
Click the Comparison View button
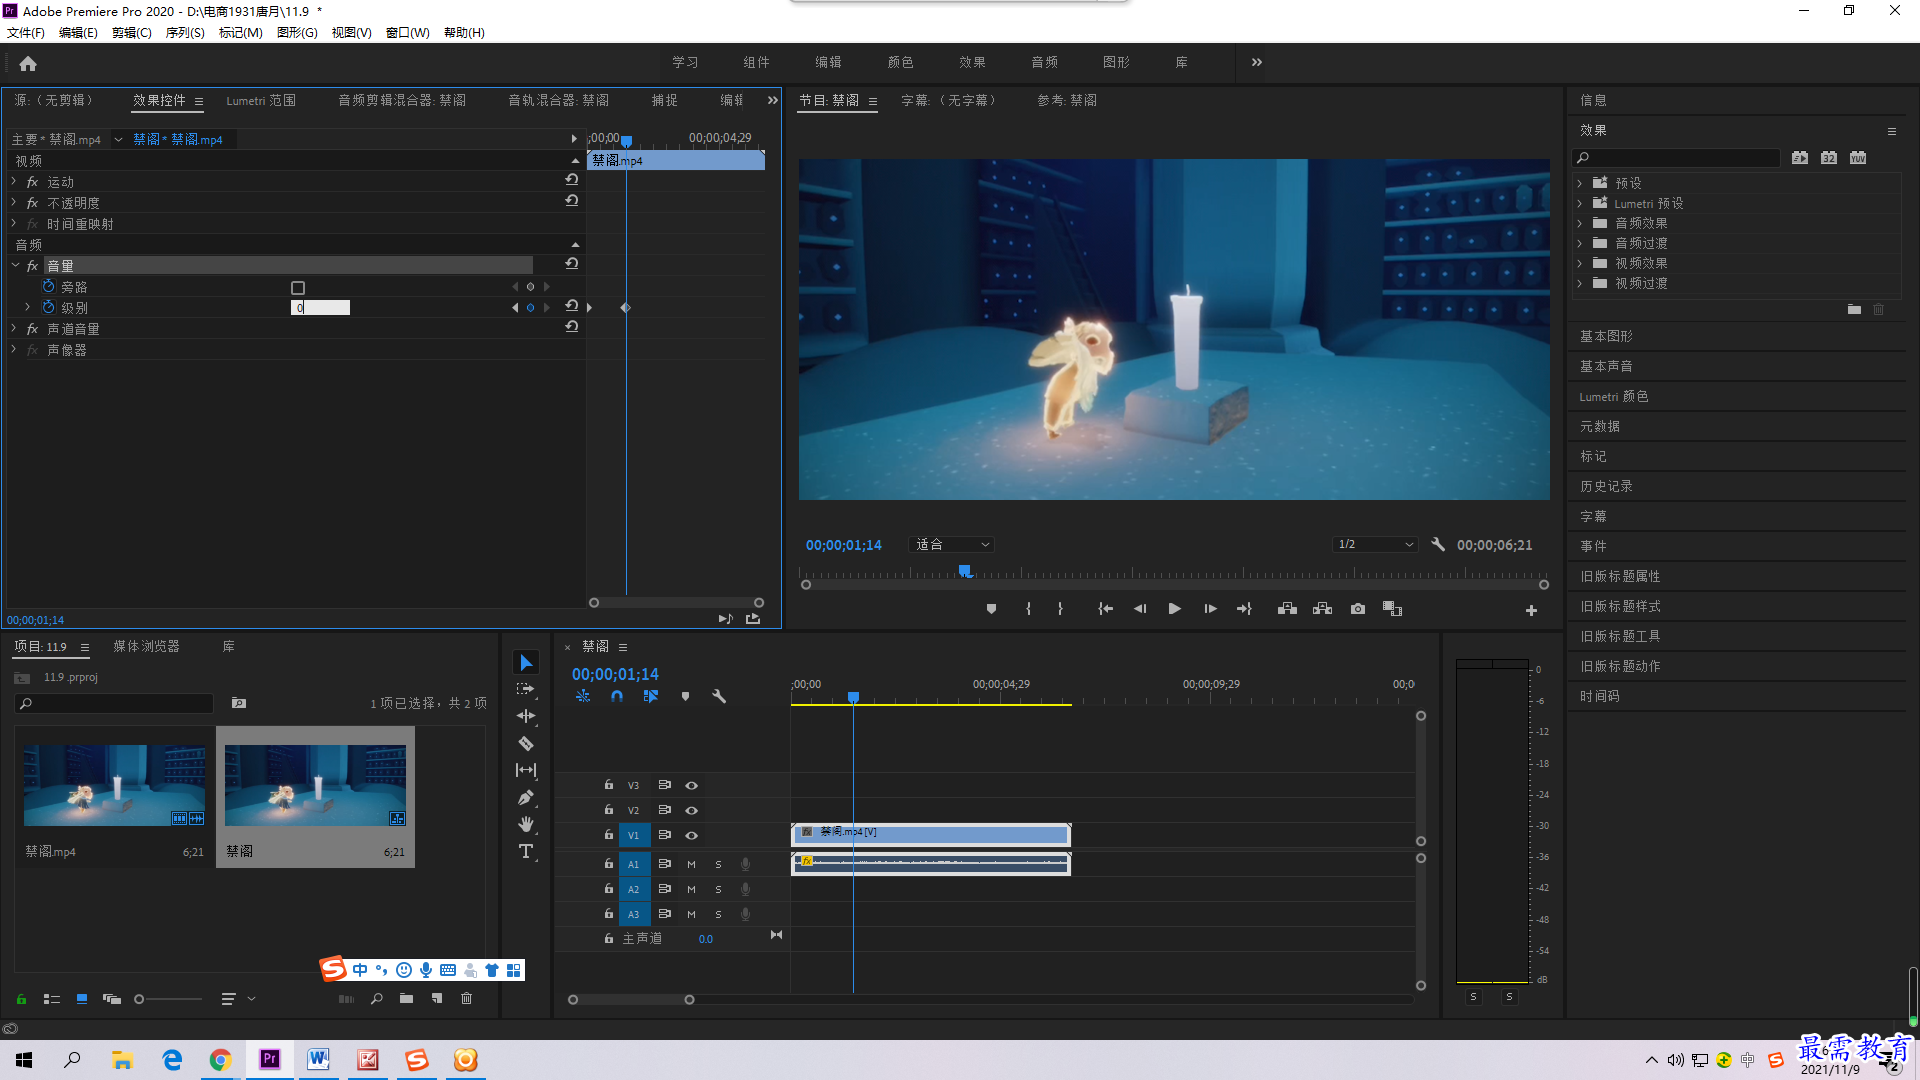(x=1392, y=609)
